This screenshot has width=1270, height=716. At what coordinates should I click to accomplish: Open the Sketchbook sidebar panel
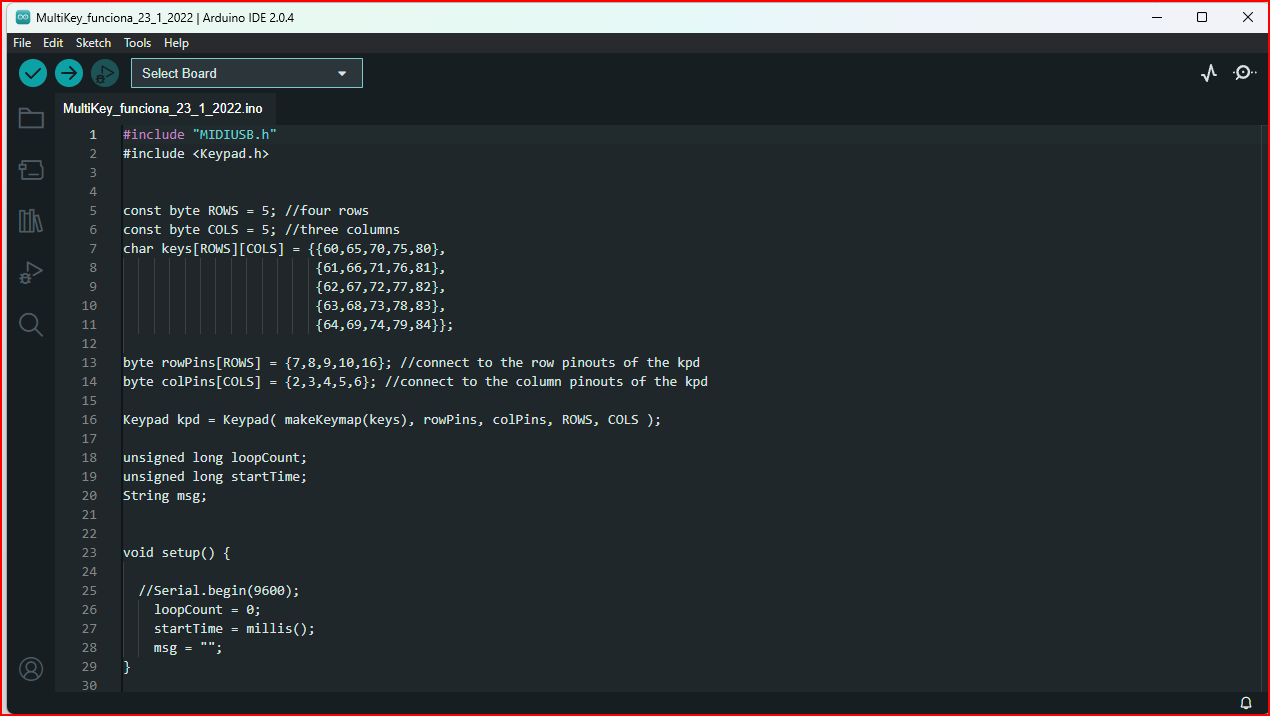coord(30,118)
